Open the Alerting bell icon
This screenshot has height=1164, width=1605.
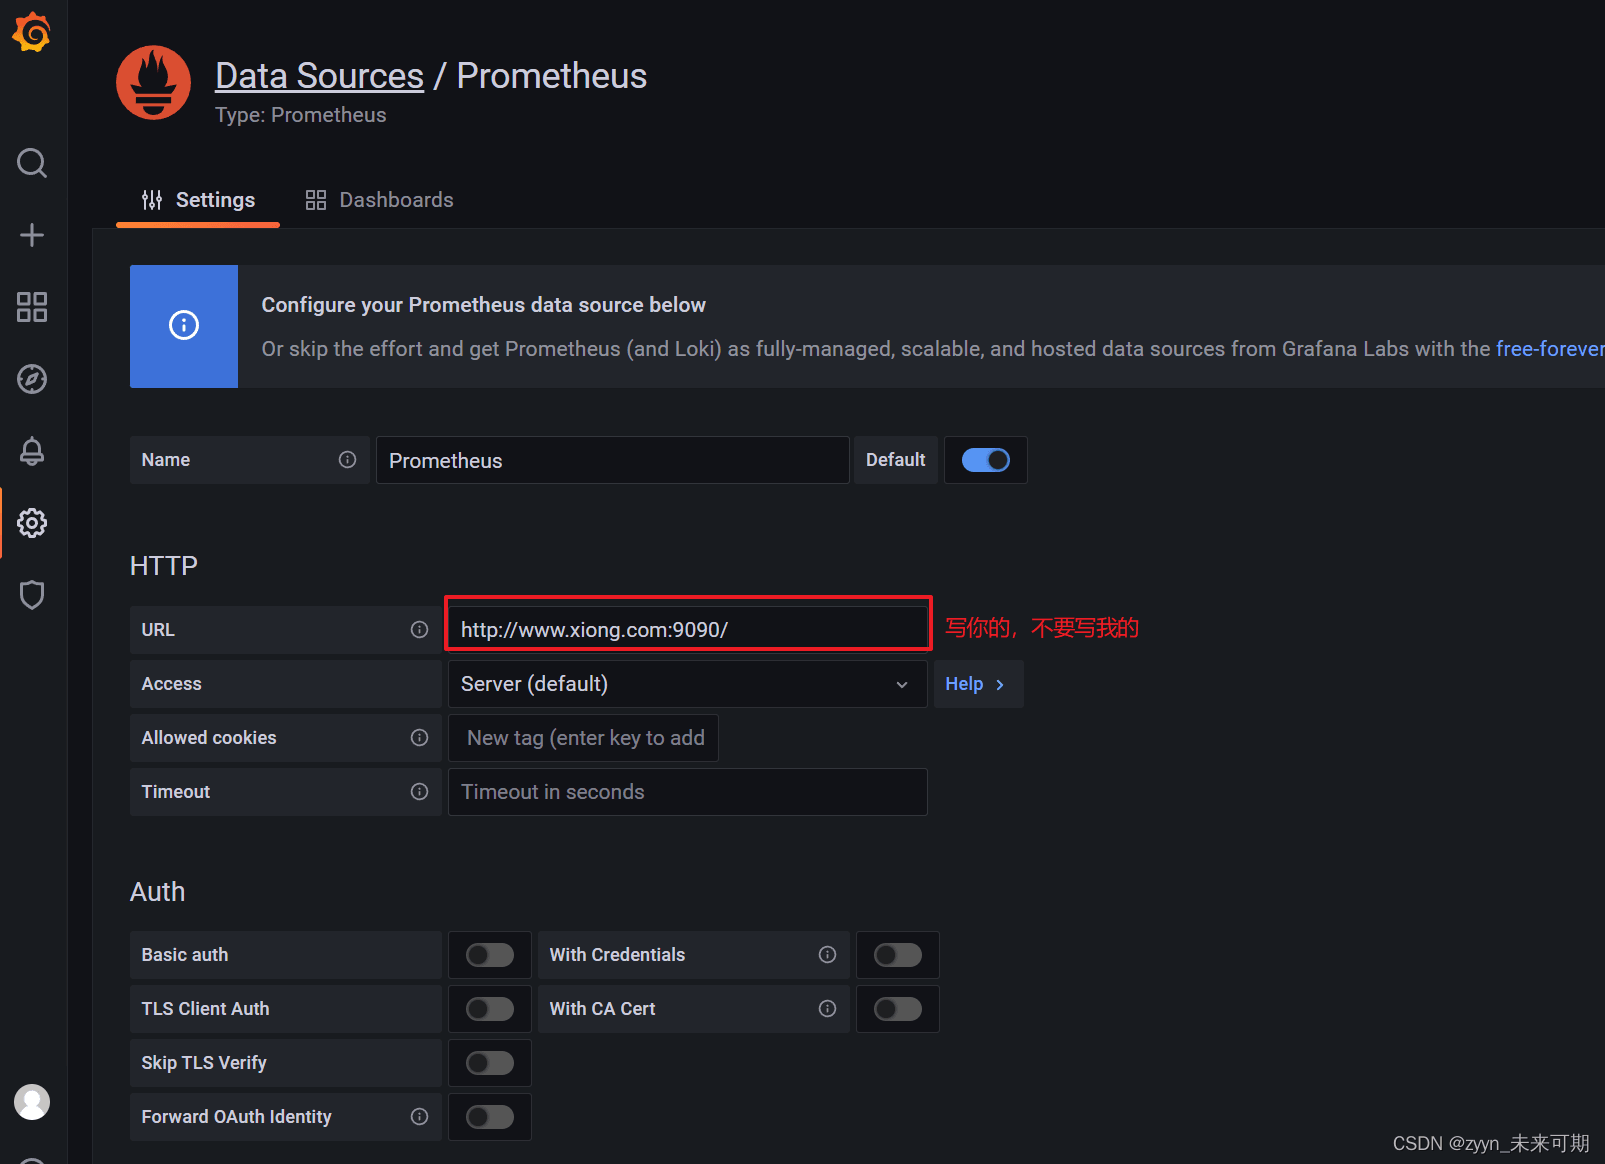coord(32,451)
